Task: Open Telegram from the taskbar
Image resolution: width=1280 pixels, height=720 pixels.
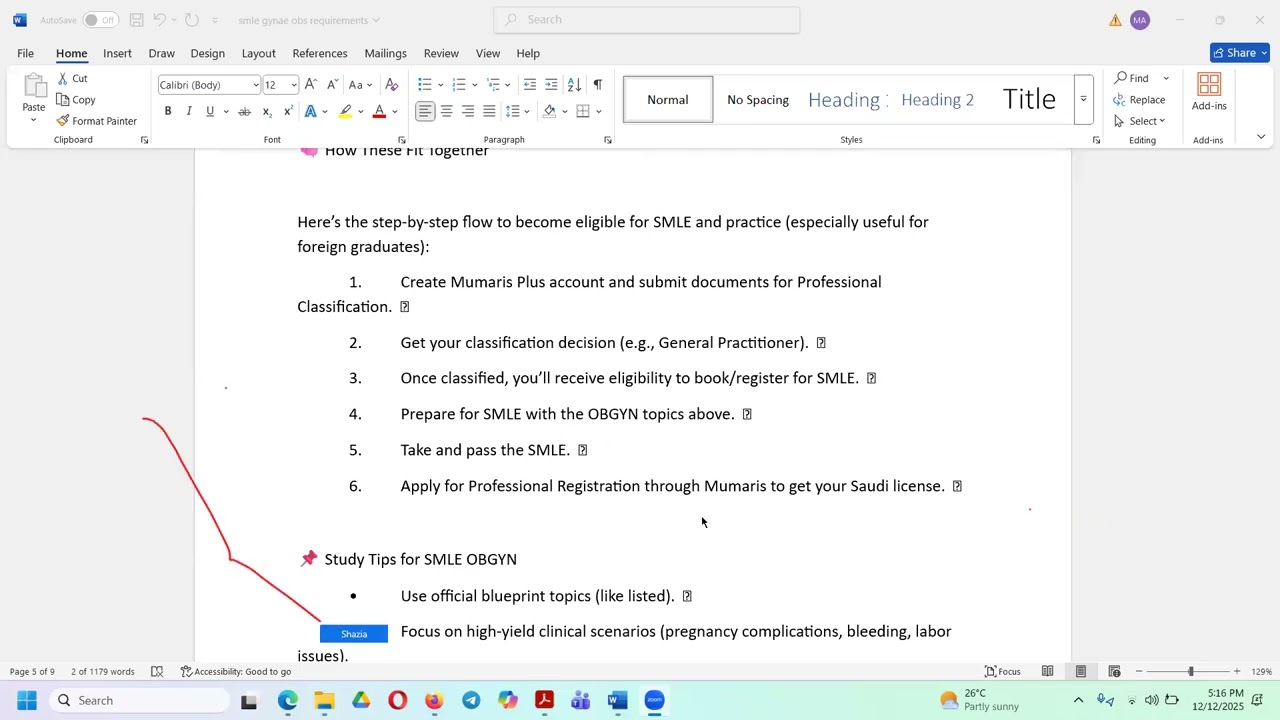Action: [471, 701]
